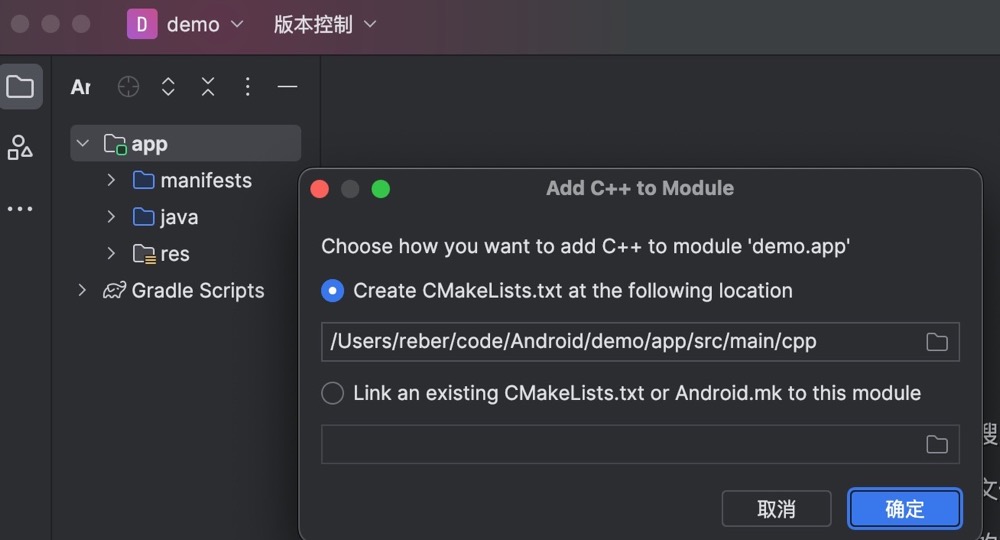Click the 取消 cancel button
The height and width of the screenshot is (540, 1000).
(x=776, y=509)
